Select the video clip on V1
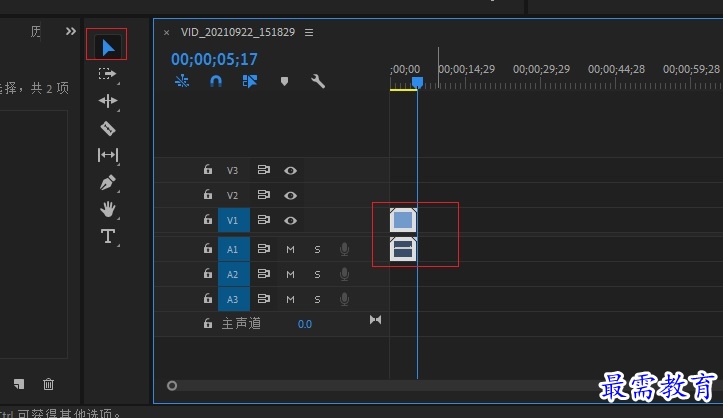 tap(403, 220)
